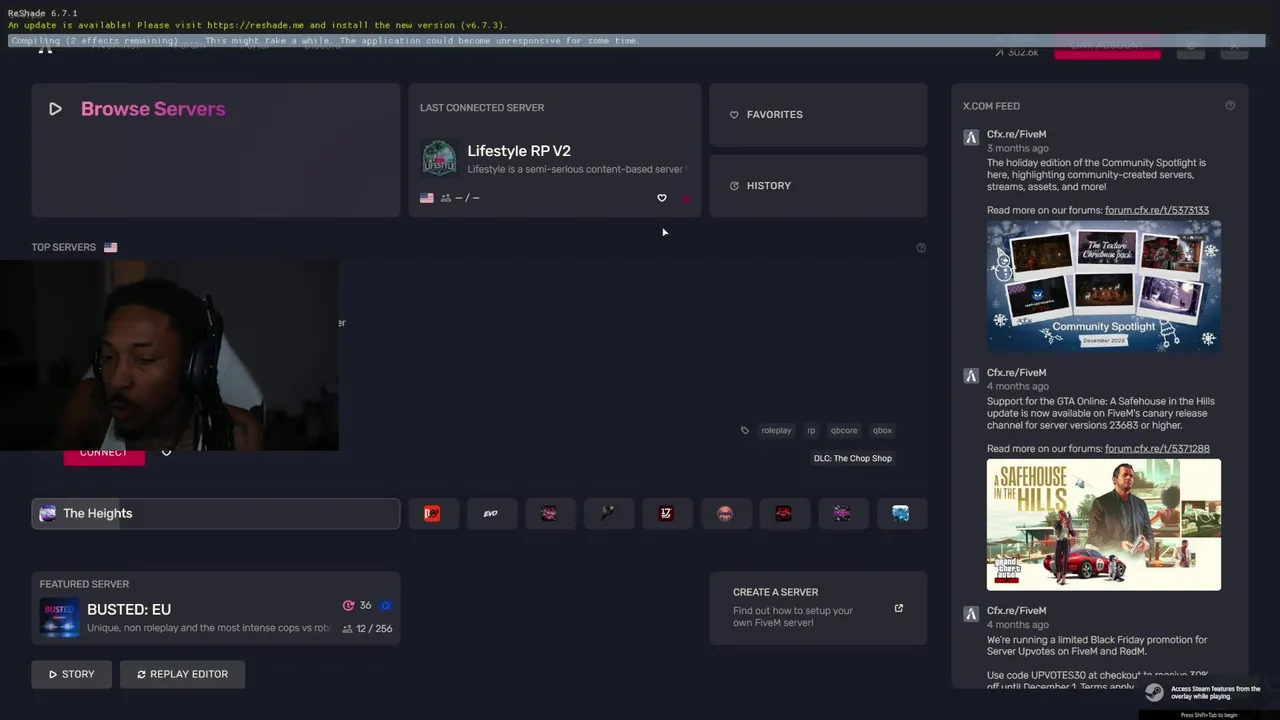
Task: Click the ReShade update notice text
Action: (x=258, y=25)
